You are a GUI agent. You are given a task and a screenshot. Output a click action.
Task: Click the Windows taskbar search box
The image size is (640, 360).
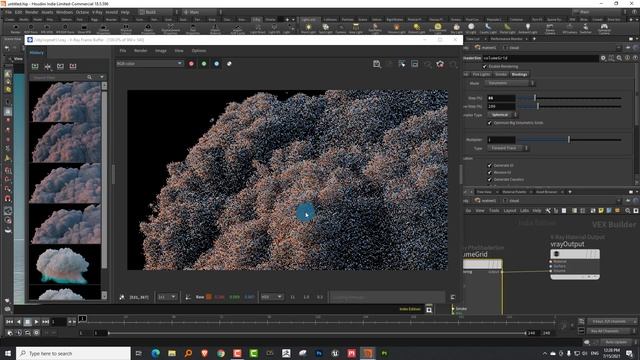point(73,353)
